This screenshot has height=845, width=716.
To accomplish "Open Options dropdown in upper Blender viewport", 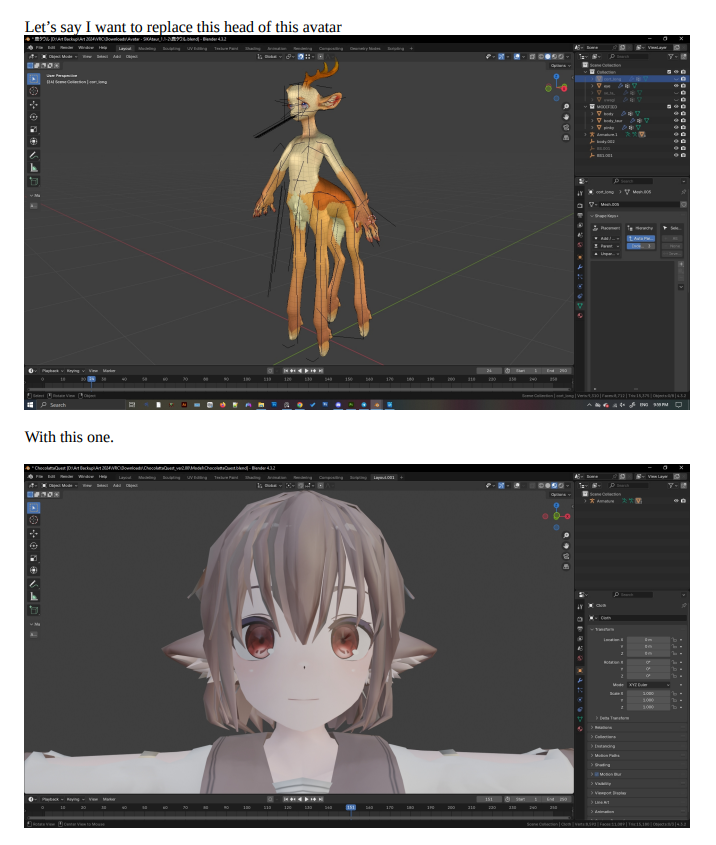I will pos(560,66).
